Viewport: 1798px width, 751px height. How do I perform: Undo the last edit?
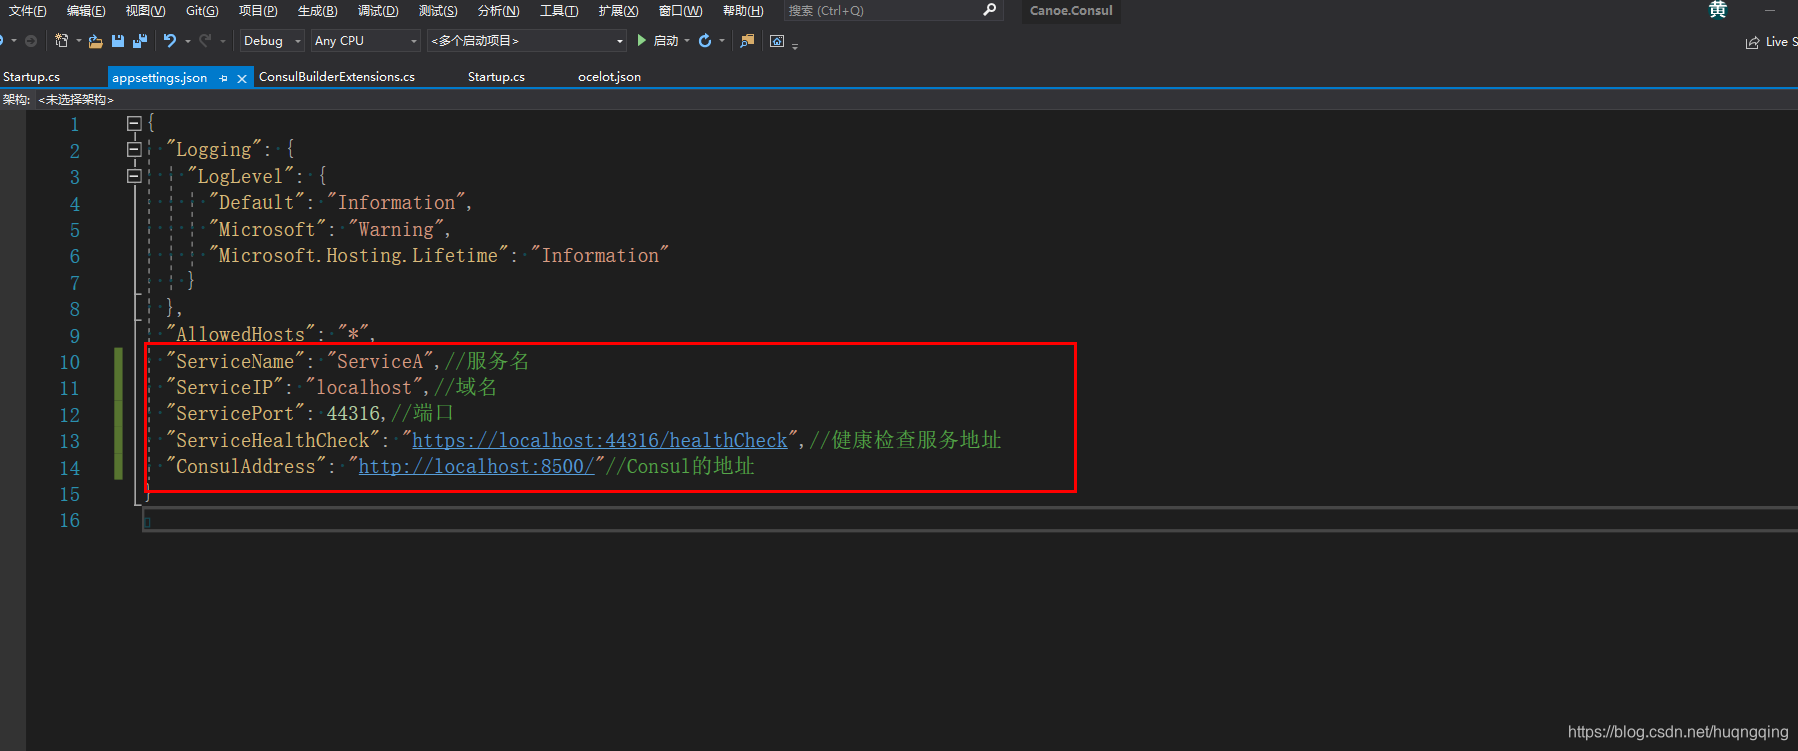[x=170, y=41]
